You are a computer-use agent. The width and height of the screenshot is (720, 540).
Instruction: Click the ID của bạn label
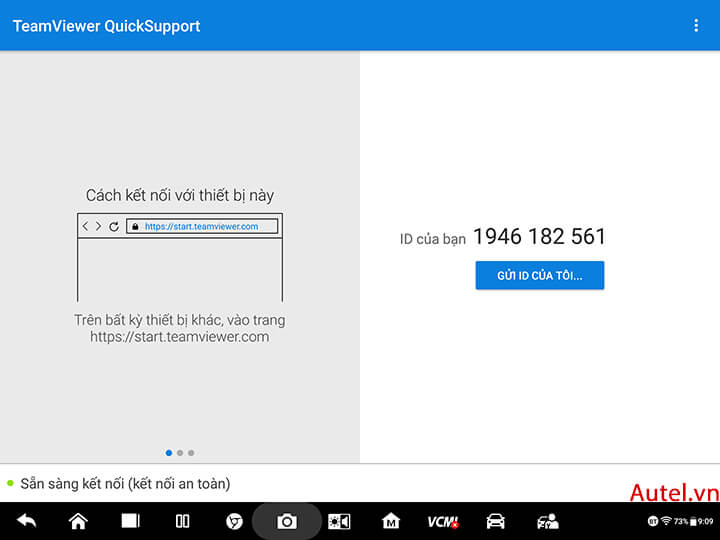(433, 239)
